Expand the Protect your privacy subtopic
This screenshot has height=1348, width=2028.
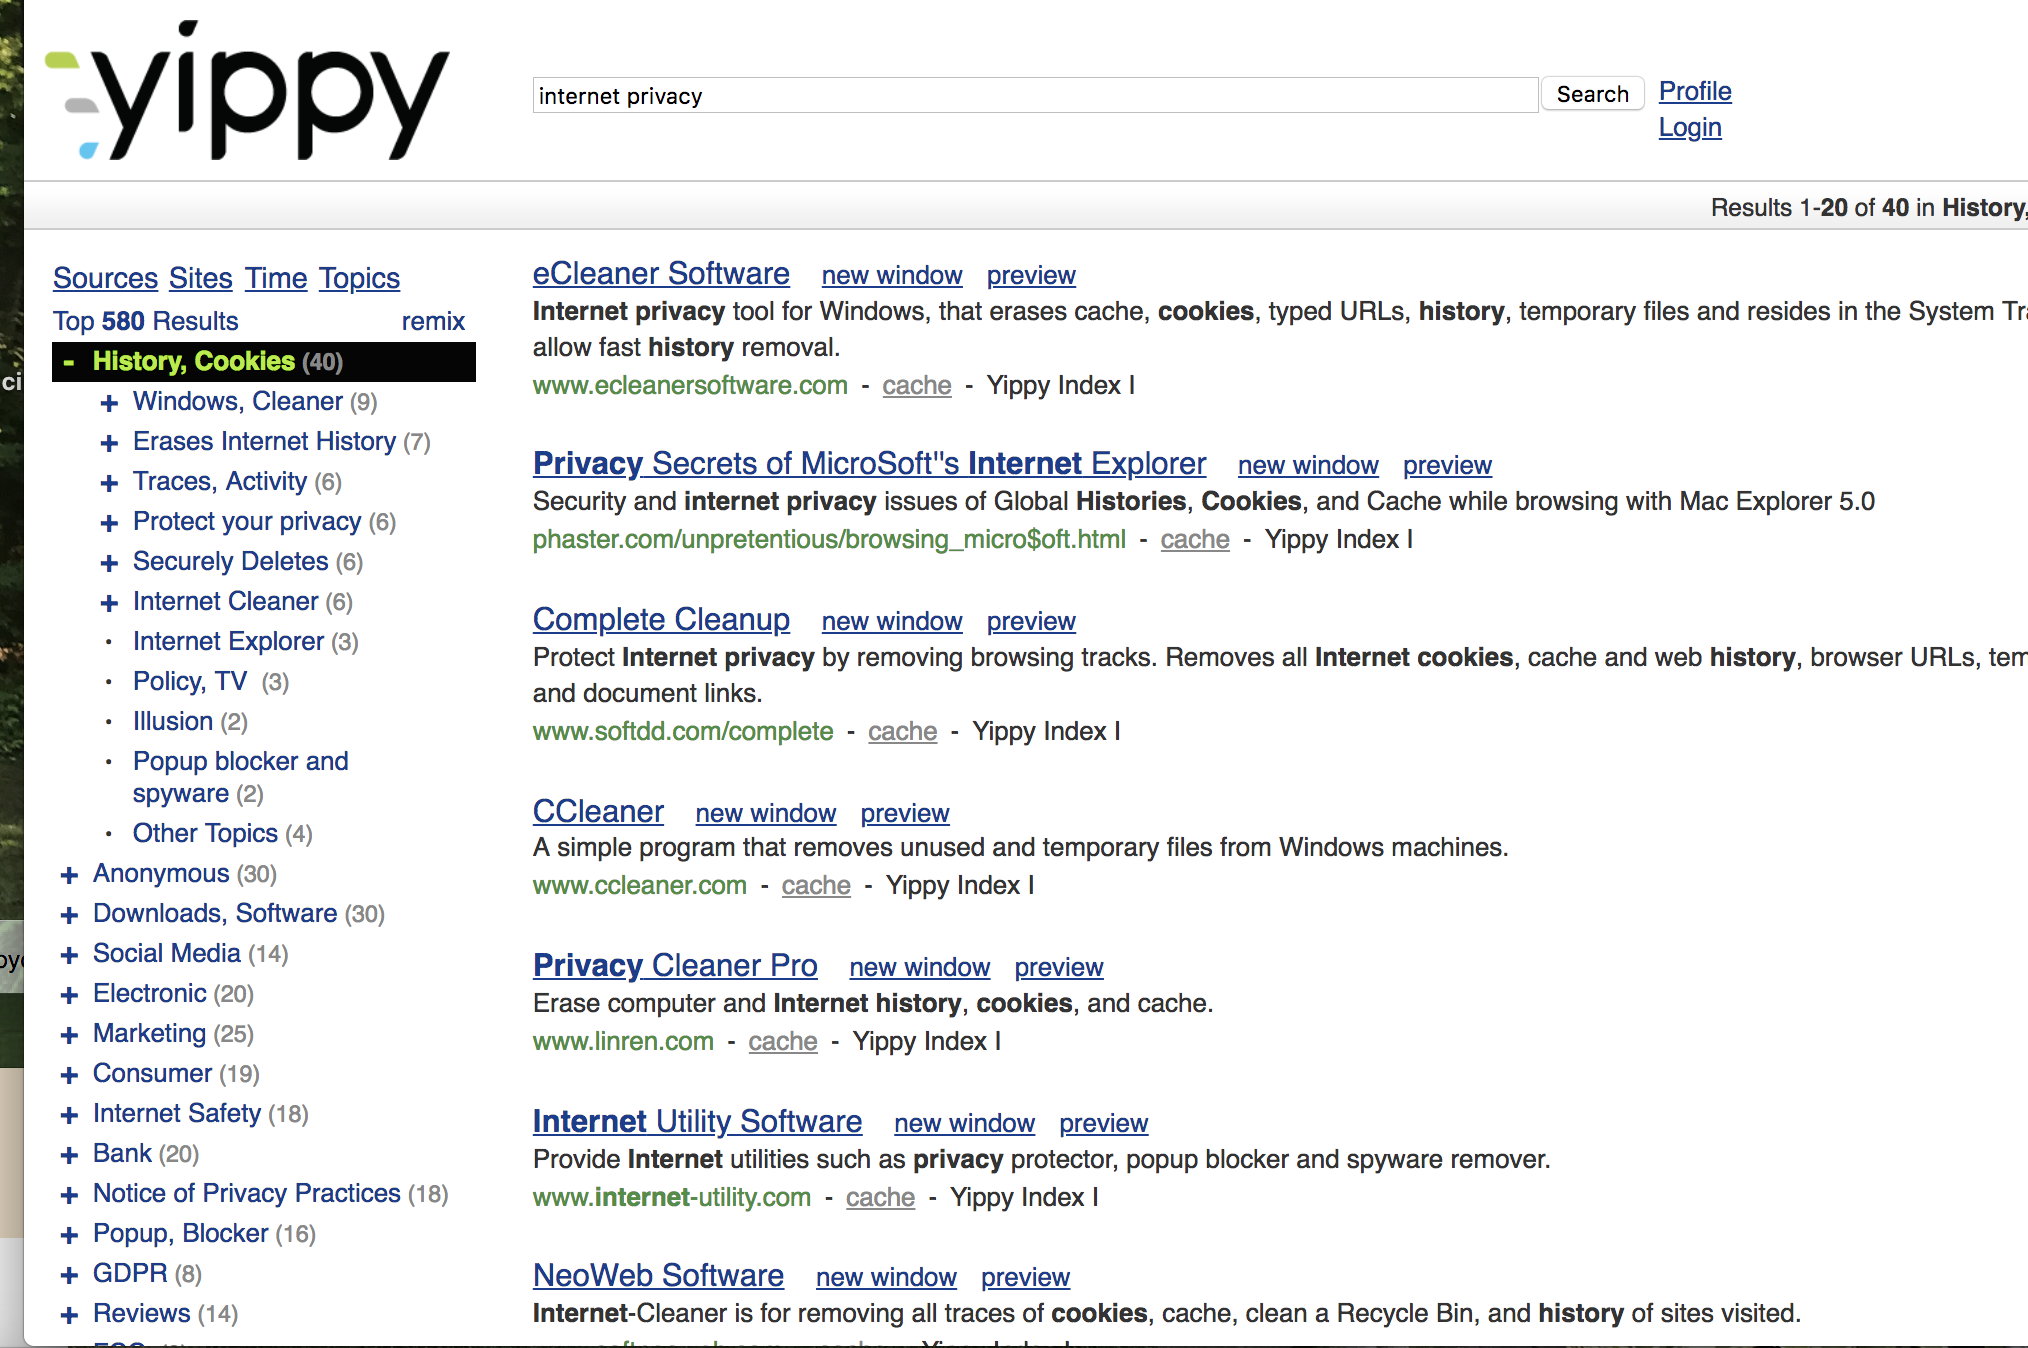click(x=109, y=523)
